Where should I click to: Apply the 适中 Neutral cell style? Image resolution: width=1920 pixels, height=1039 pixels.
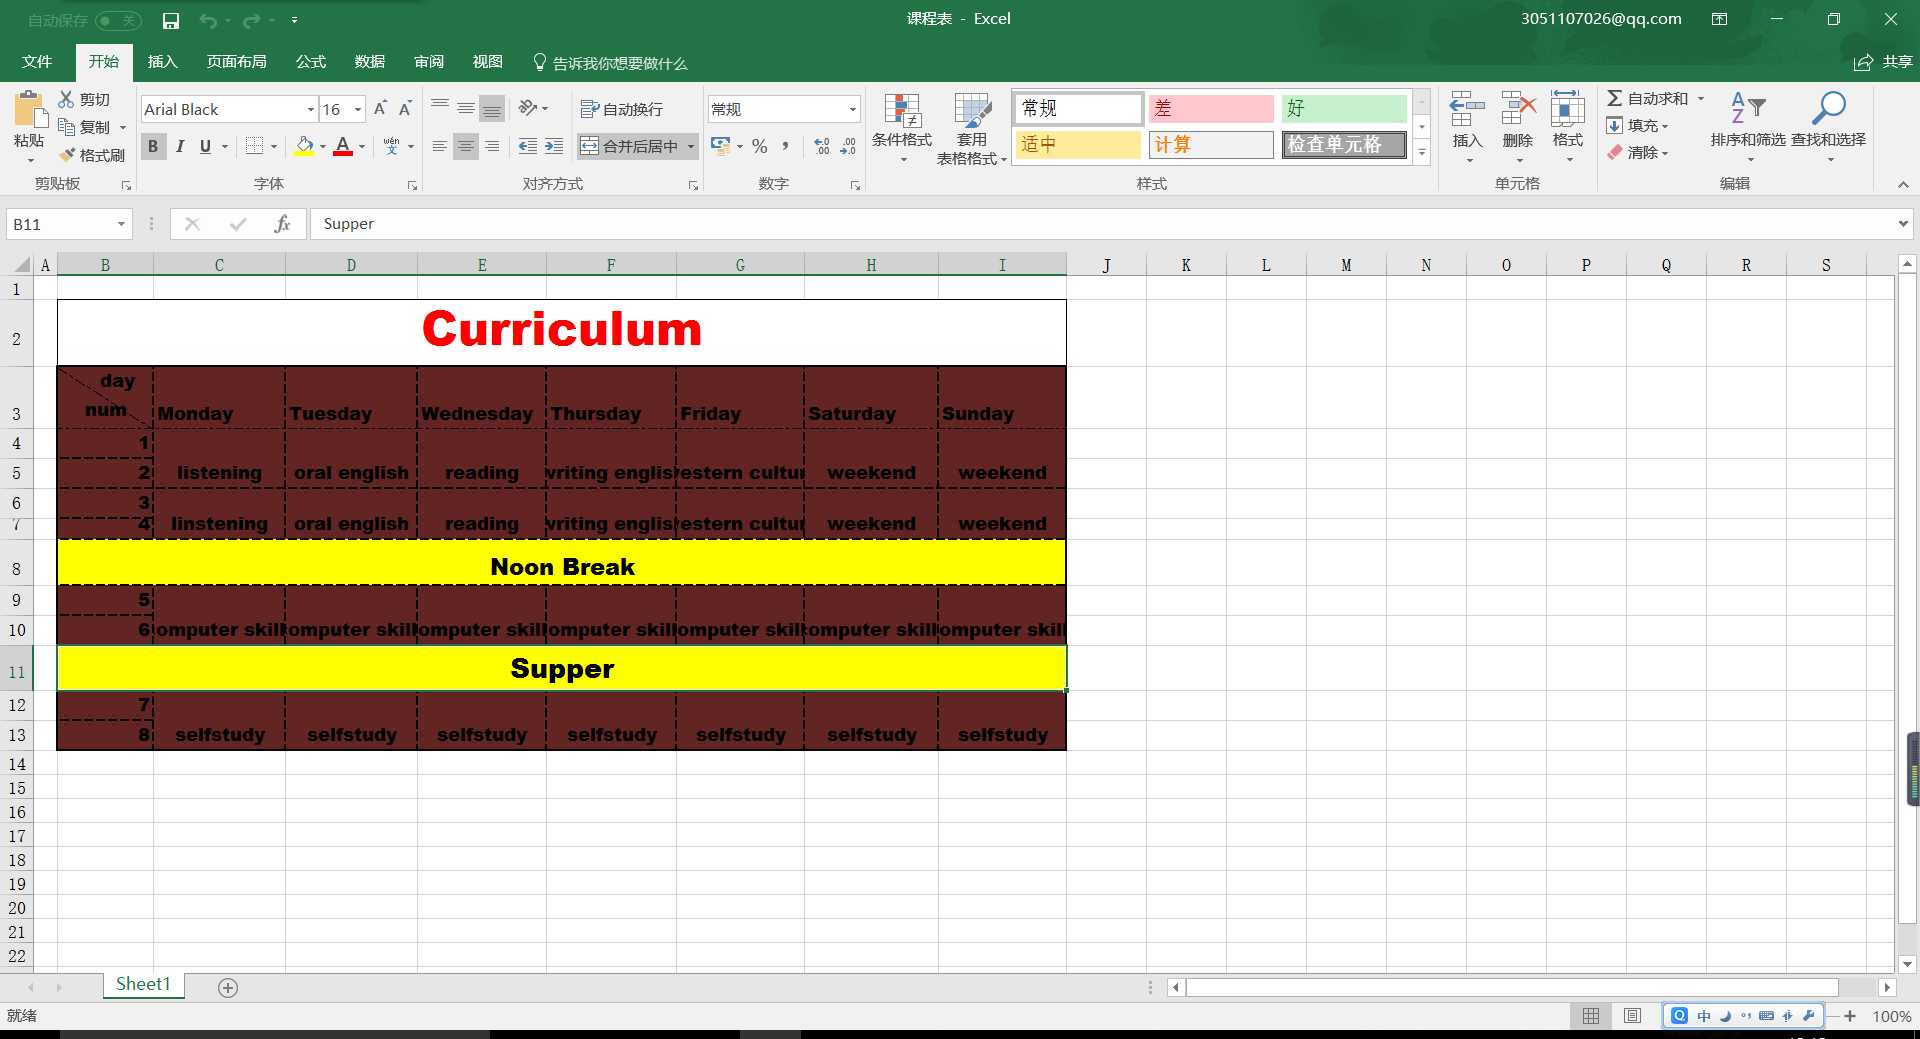(1078, 144)
